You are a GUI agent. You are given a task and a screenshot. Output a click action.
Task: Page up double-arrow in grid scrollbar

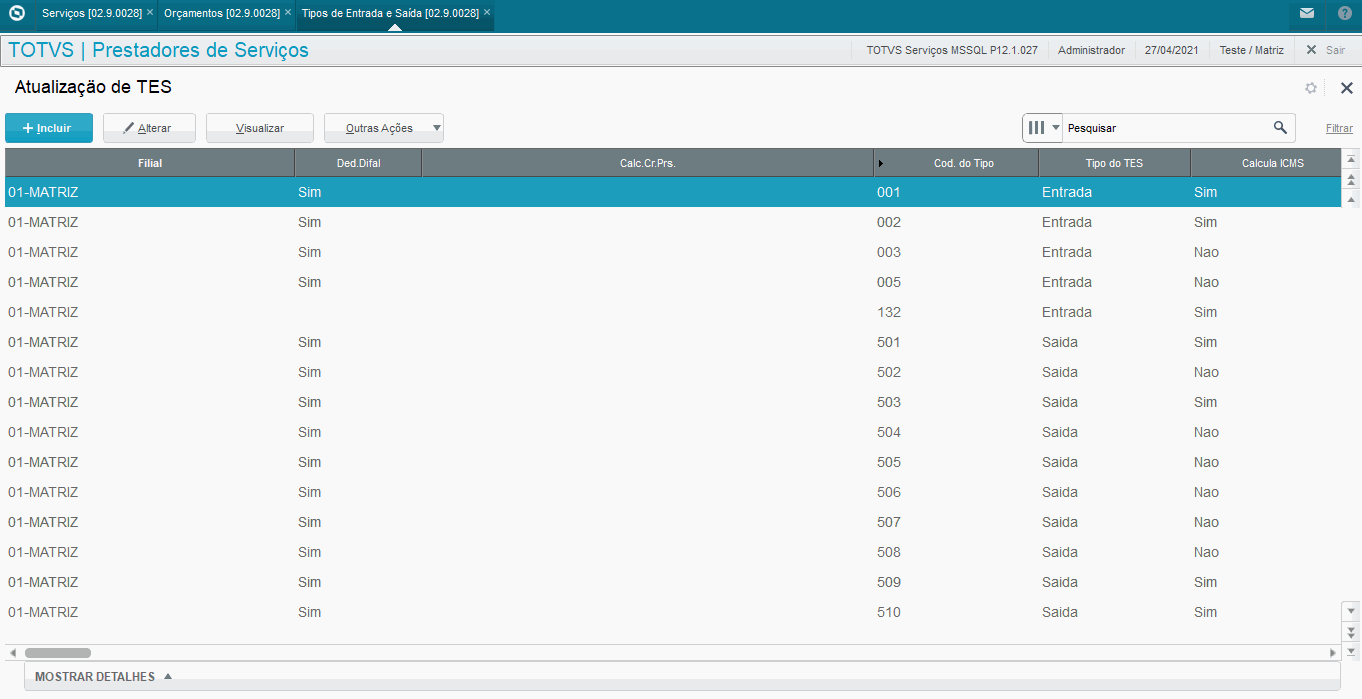point(1351,179)
